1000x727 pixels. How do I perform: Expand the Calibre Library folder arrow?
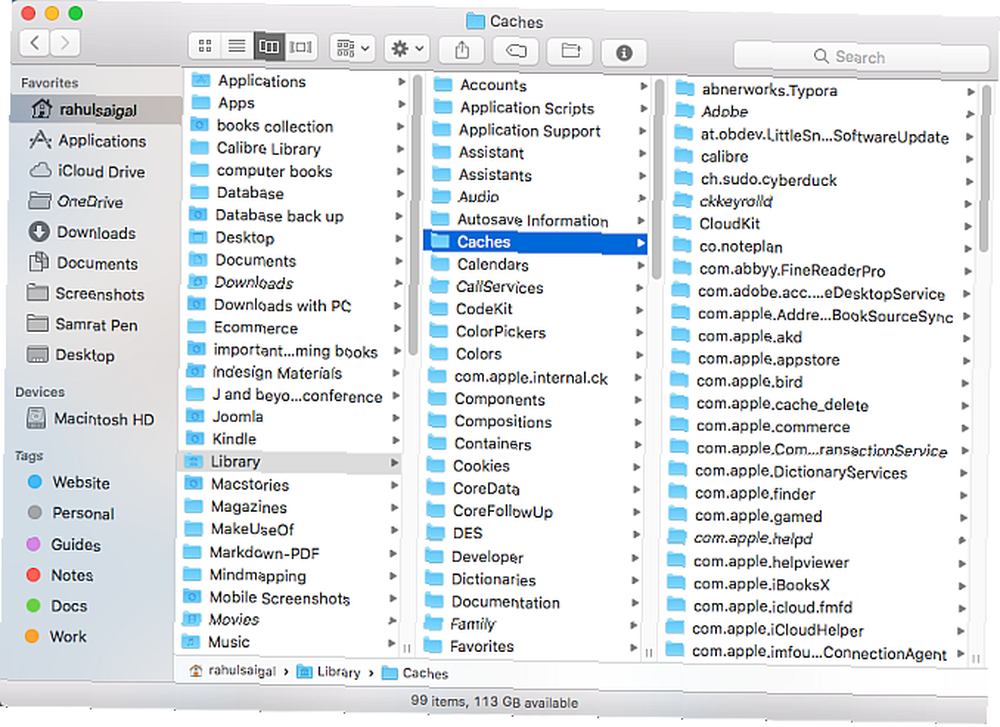click(401, 149)
